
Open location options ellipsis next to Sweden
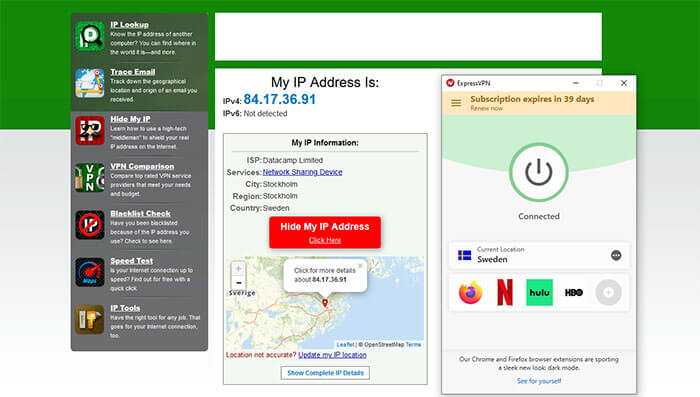point(616,255)
